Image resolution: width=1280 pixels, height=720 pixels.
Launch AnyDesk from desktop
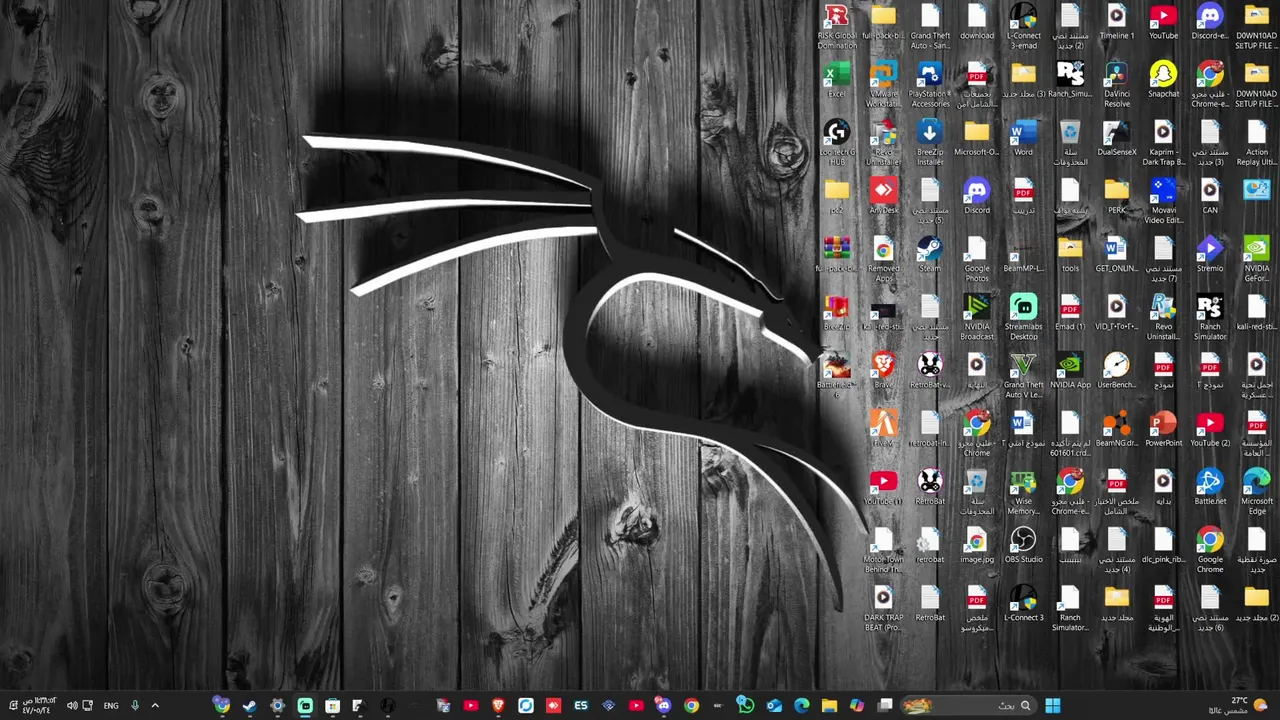tap(883, 196)
